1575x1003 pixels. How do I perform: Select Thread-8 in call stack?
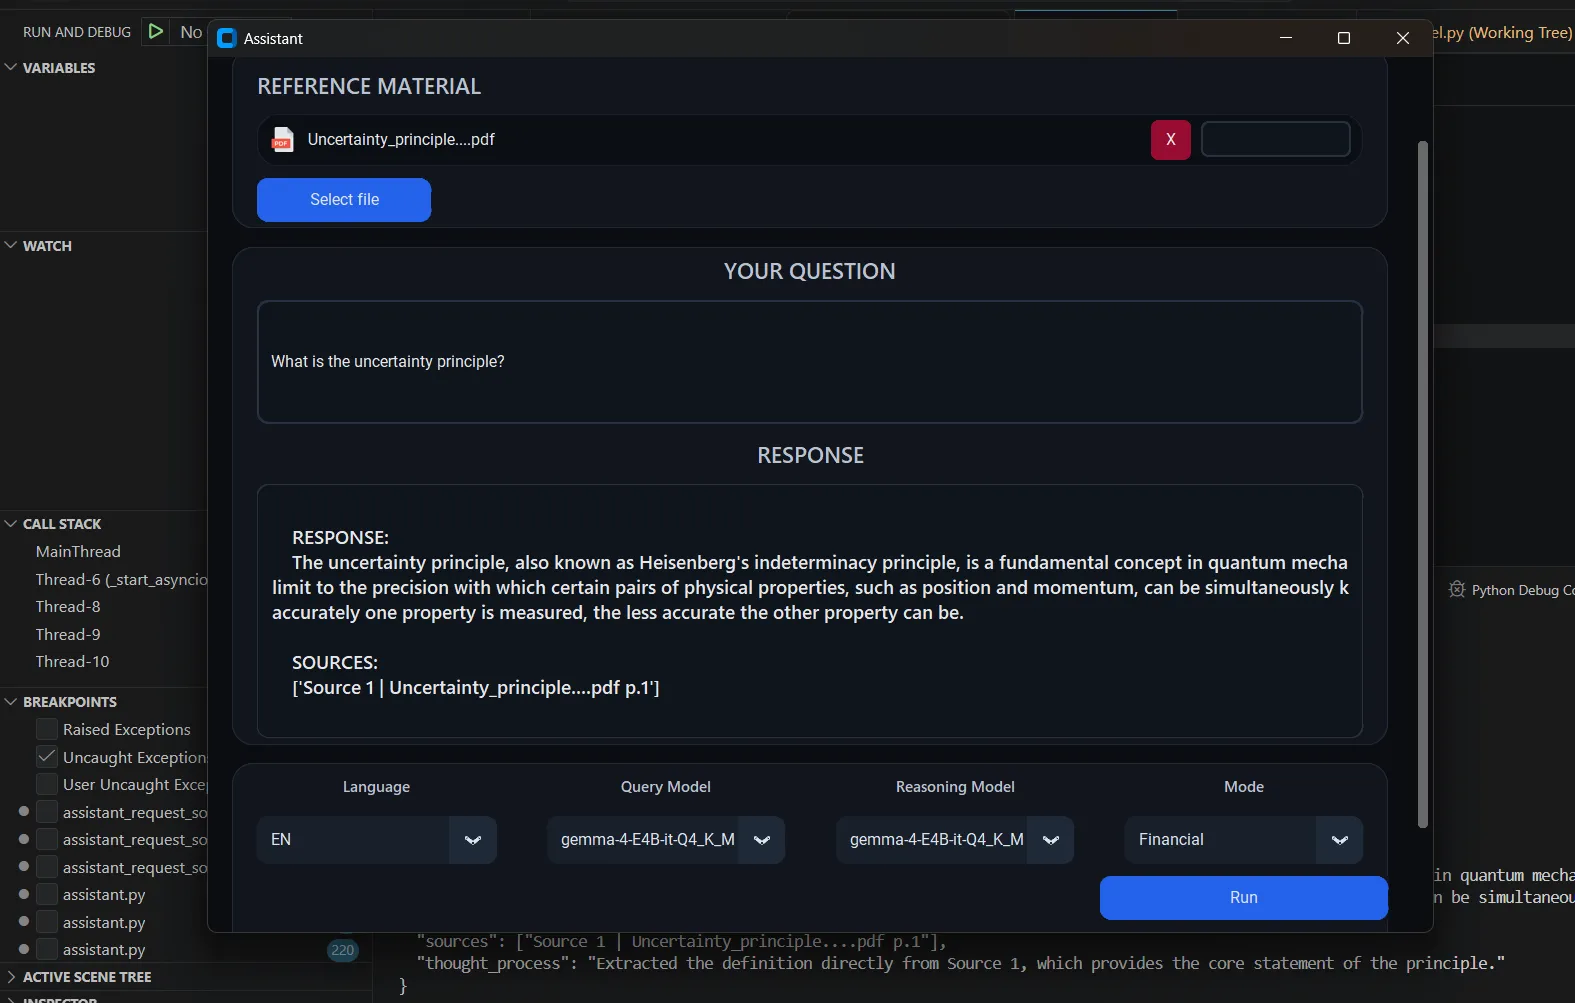[68, 606]
